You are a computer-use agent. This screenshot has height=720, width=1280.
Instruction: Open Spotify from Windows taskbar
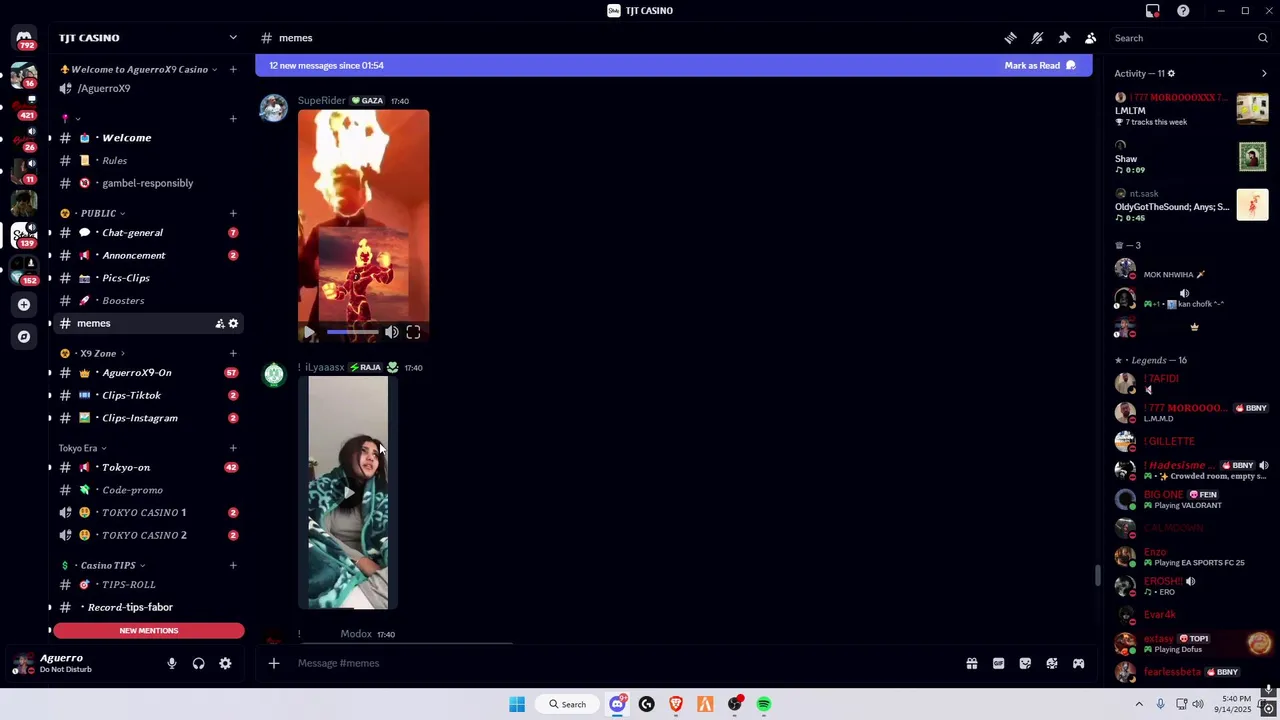pyautogui.click(x=764, y=704)
